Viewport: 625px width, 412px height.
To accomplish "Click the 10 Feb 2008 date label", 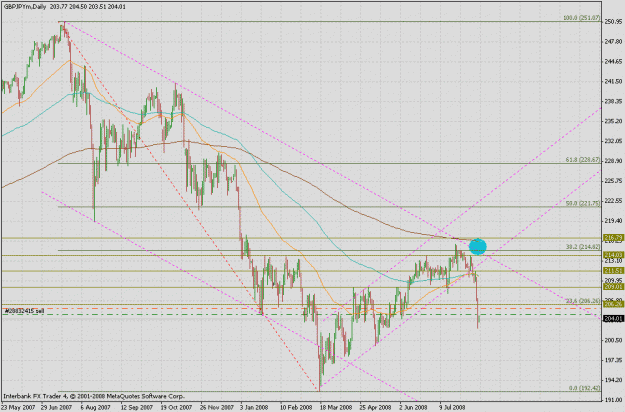I will click(295, 408).
